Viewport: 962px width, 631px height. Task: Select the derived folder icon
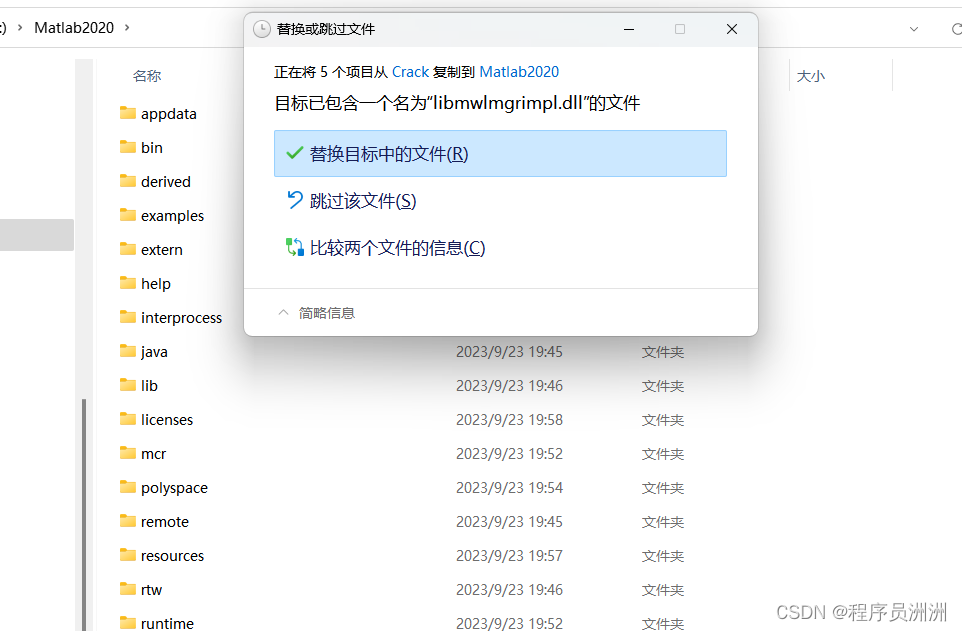128,181
